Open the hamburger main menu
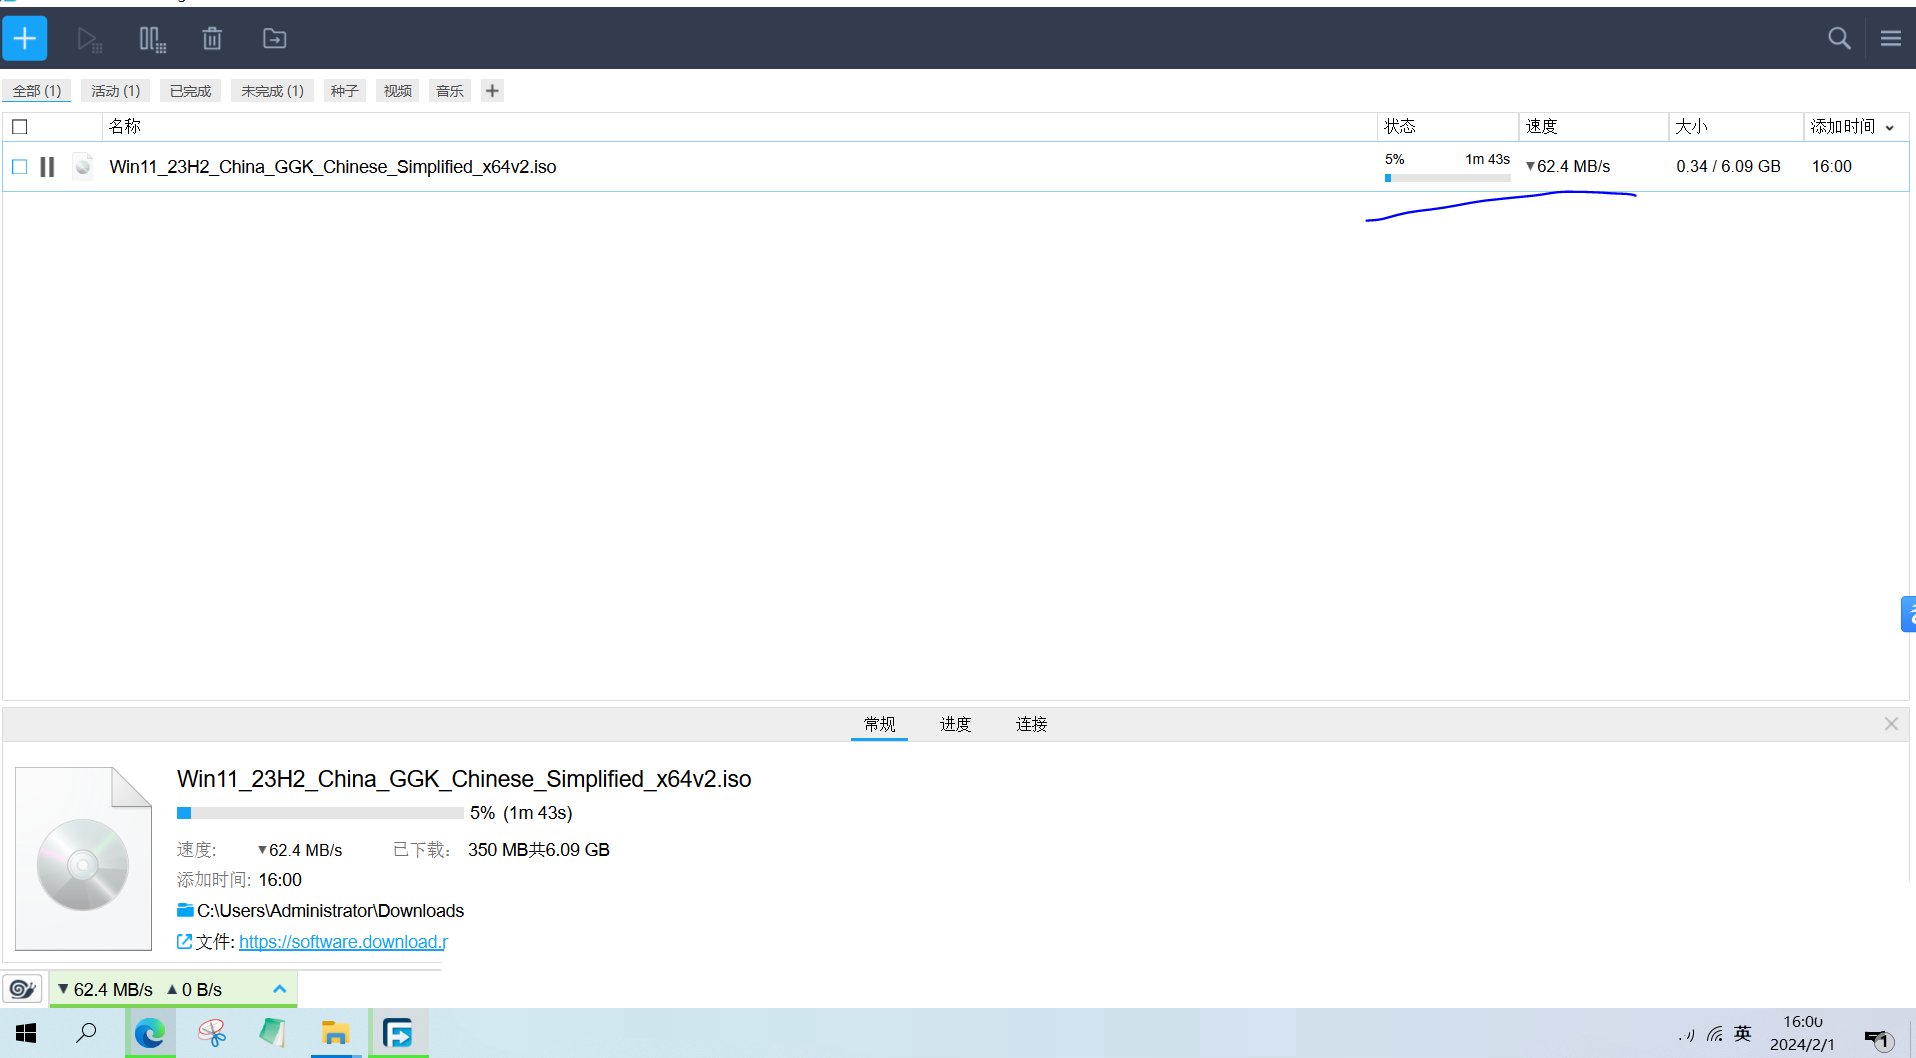Viewport: 1916px width, 1058px height. click(1890, 39)
